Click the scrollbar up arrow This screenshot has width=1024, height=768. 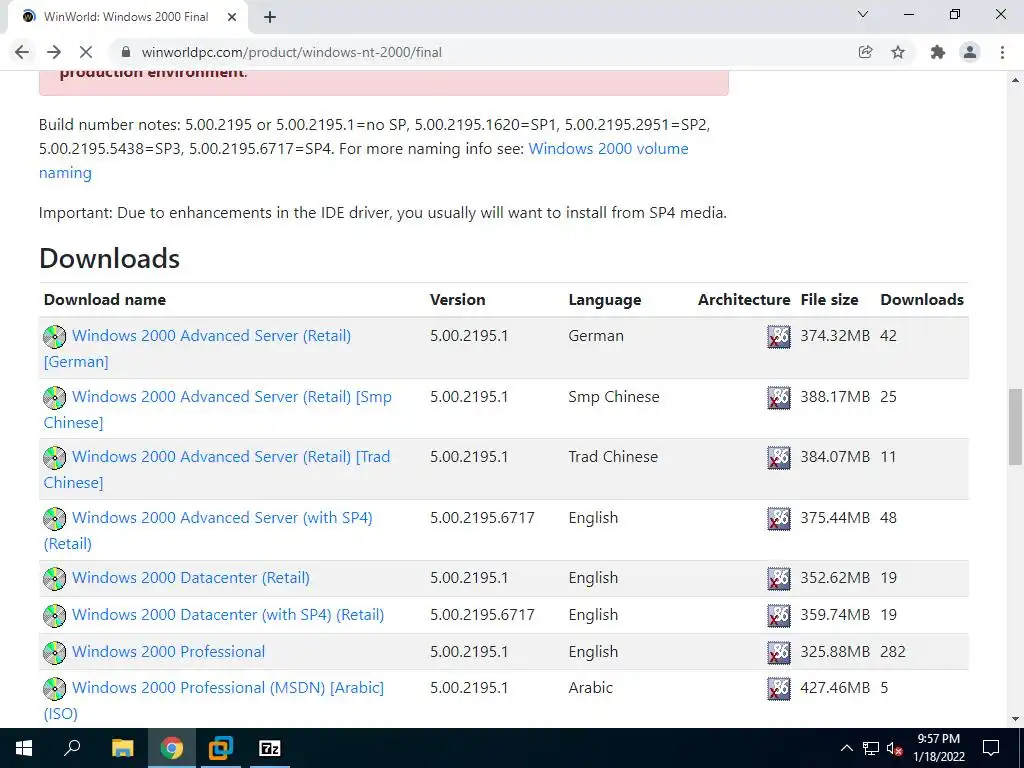tap(1015, 80)
